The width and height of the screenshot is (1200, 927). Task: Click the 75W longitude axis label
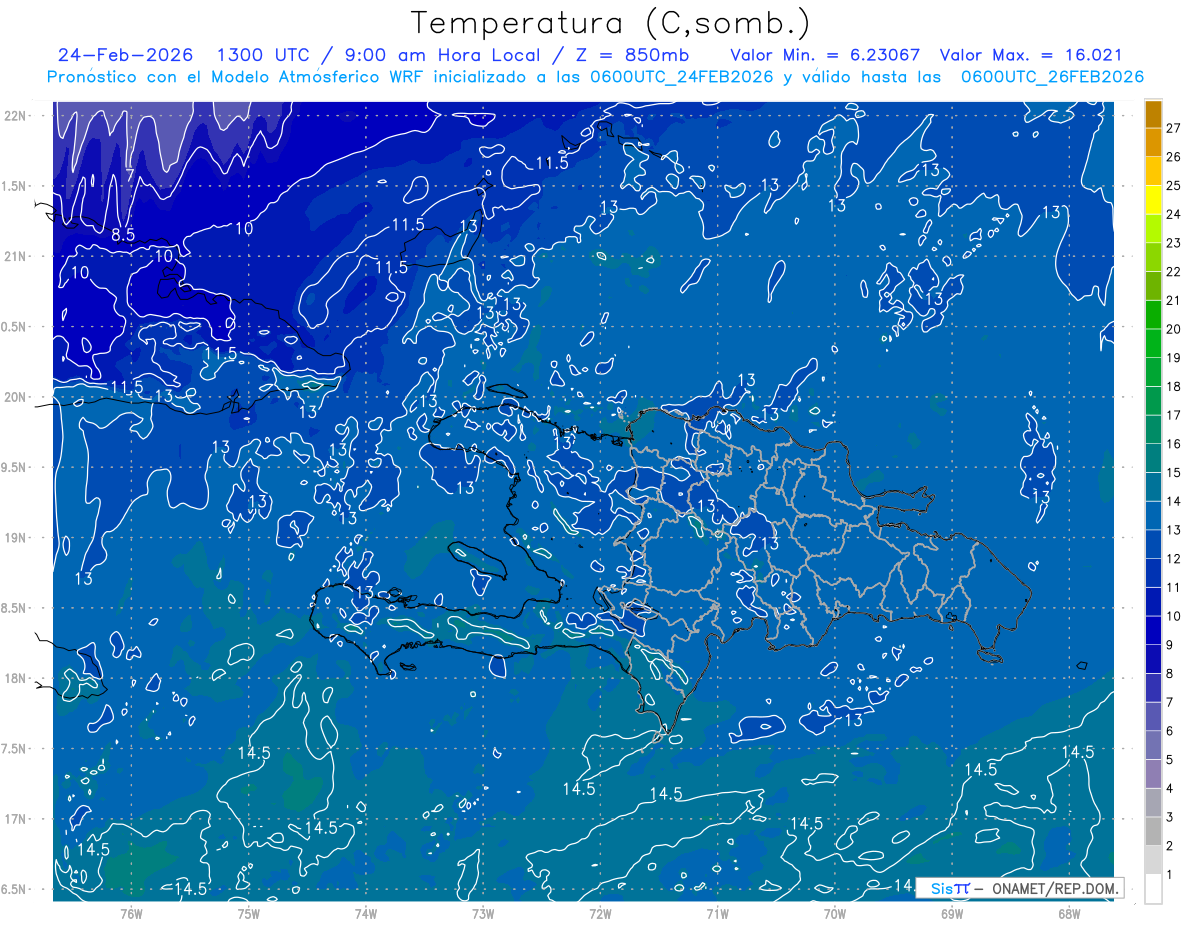(x=248, y=914)
